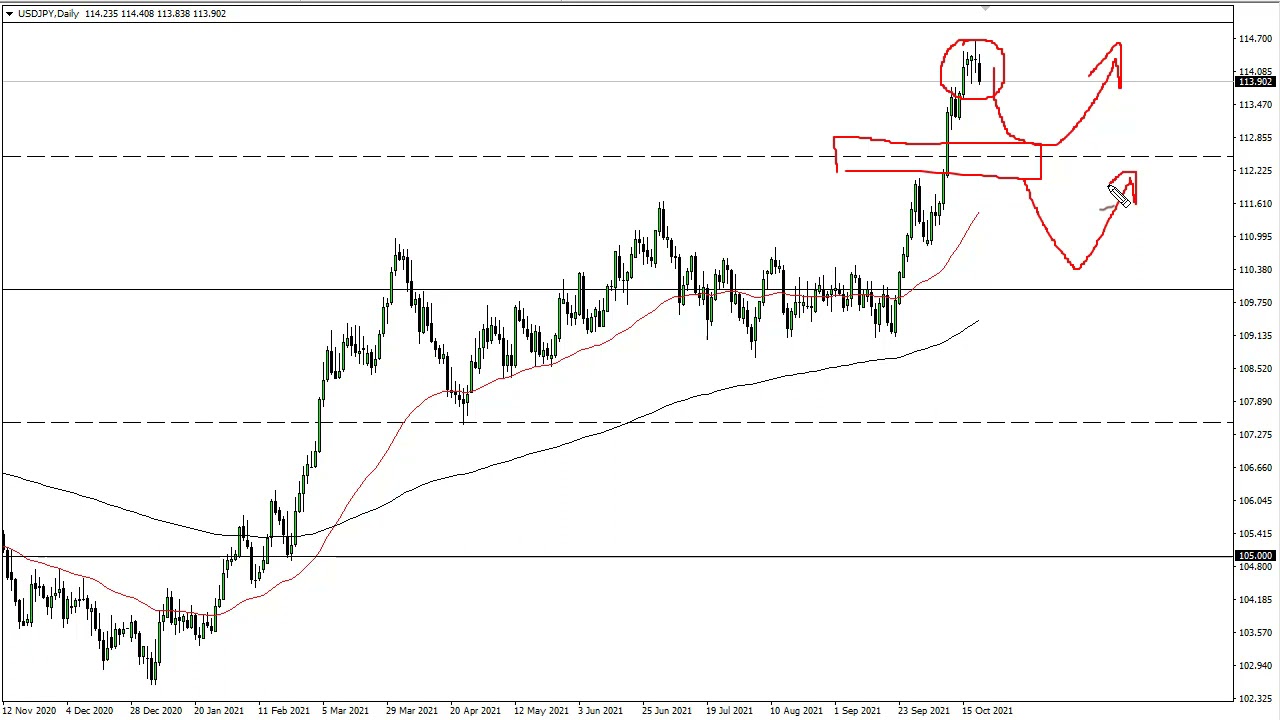
Task: Click the 103.570 price axis label
Action: [1255, 633]
